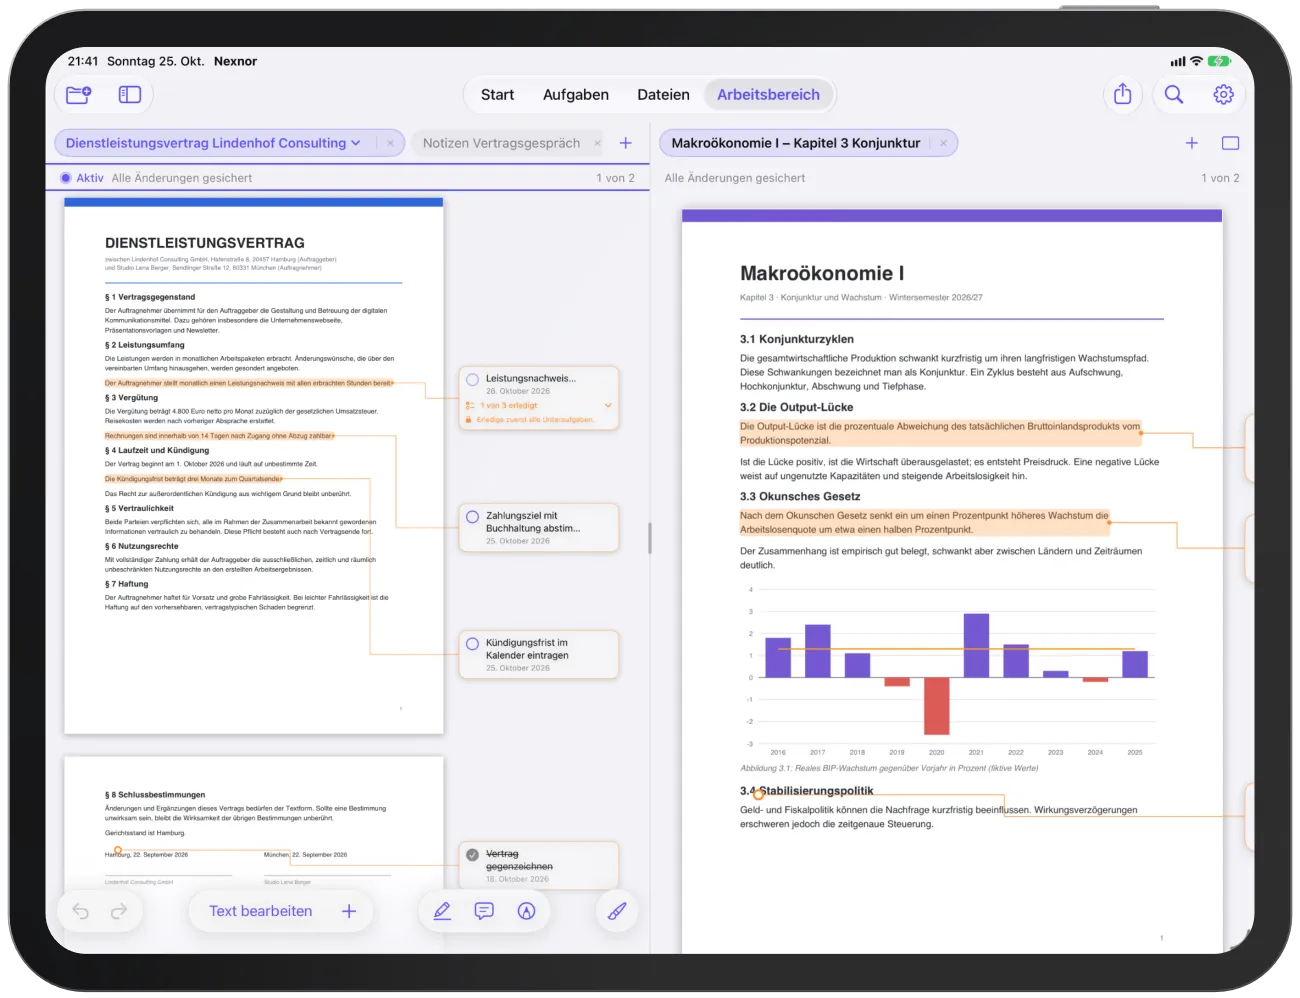Screen dimensions: 1300x998
Task: Click the '1 von 2' page indicator in left pane
Action: pyautogui.click(x=616, y=178)
